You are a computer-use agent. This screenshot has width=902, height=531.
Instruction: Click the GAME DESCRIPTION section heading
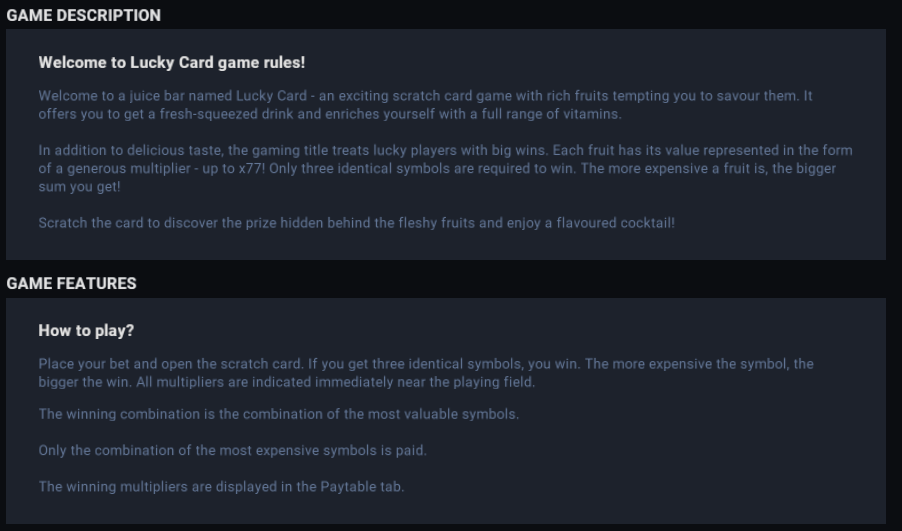83,15
